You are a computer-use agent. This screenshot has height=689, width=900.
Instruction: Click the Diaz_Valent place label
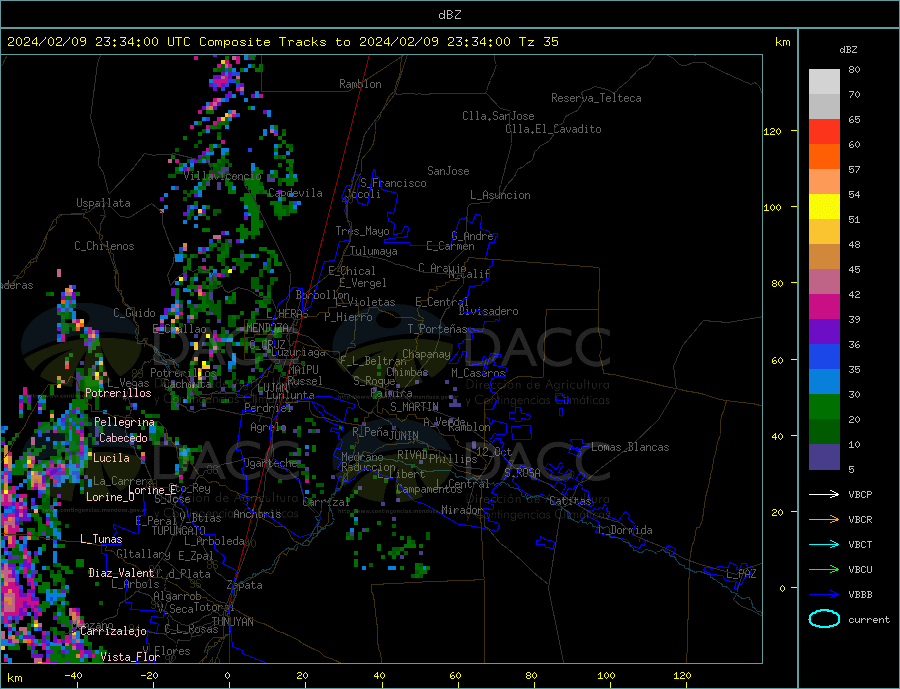coord(121,573)
